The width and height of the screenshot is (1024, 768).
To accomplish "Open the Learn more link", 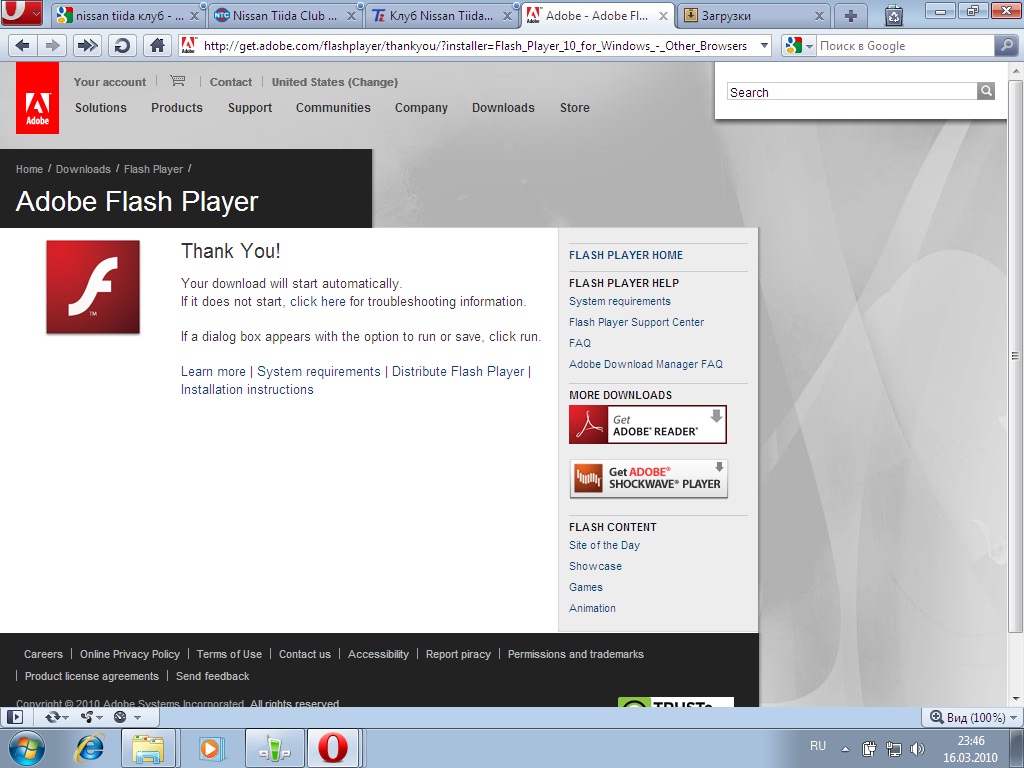I will tap(213, 372).
